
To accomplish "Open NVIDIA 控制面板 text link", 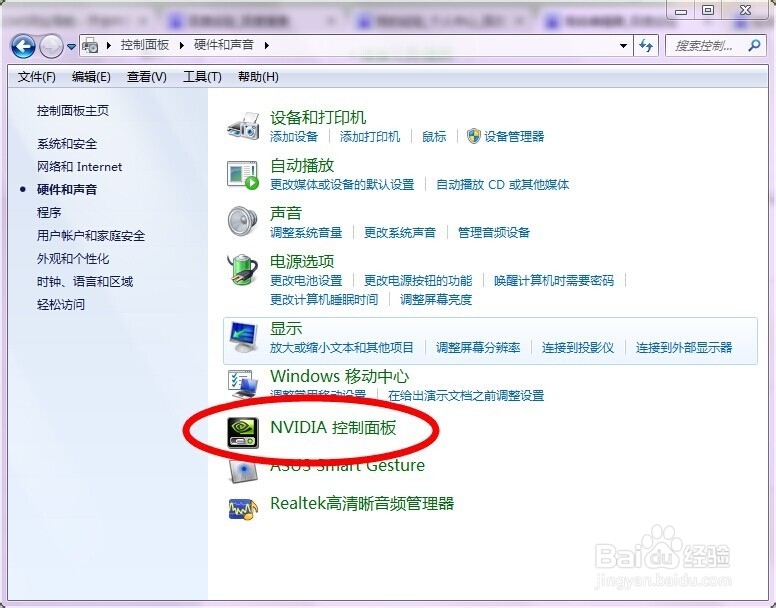I will (333, 427).
